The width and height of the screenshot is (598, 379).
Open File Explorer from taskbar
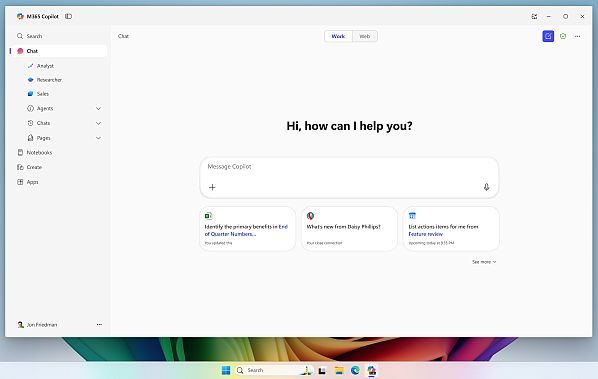click(339, 370)
